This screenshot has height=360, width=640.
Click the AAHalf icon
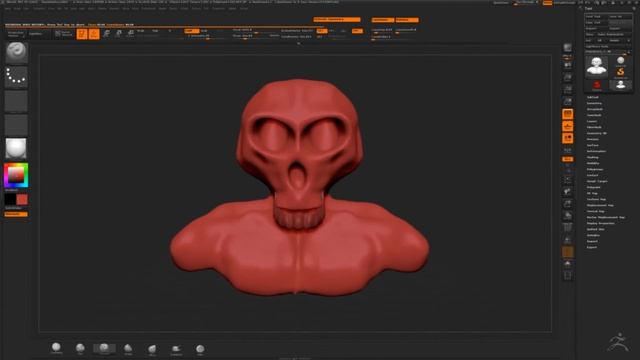tap(567, 102)
